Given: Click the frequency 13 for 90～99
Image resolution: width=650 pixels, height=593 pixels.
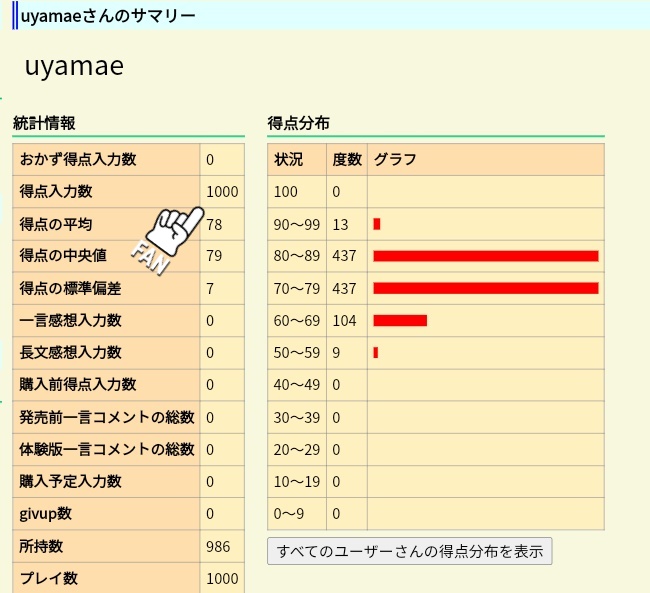Looking at the screenshot, I should [x=340, y=224].
